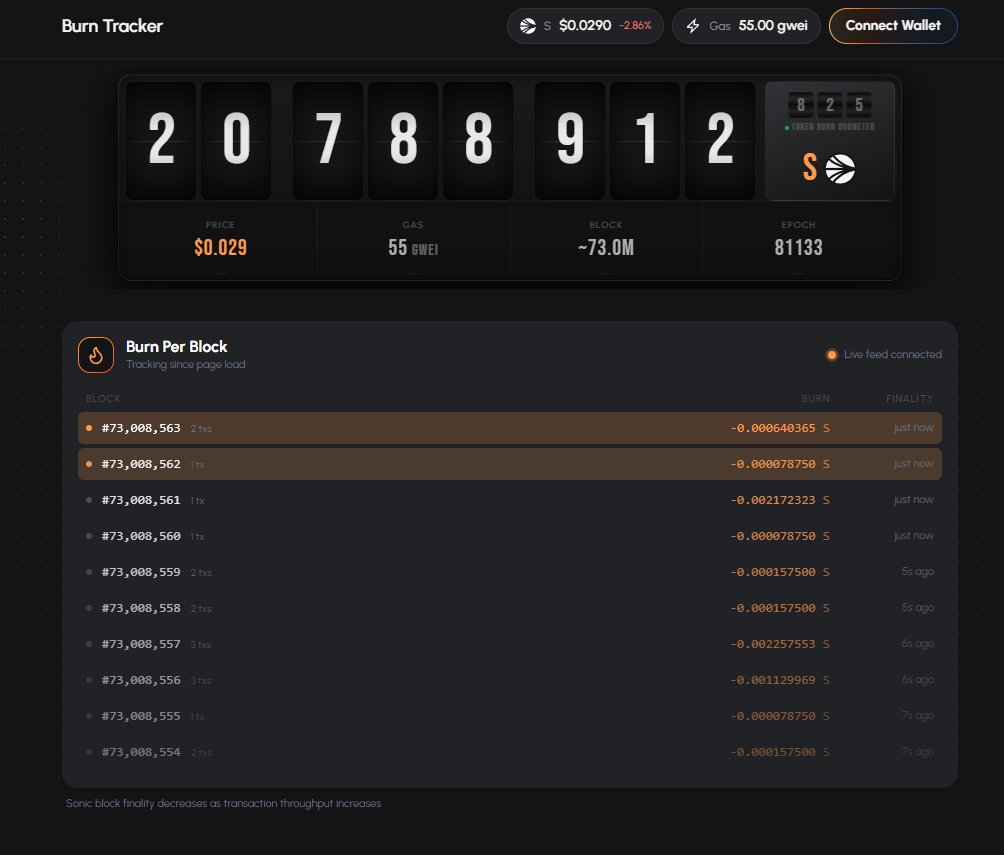Image resolution: width=1004 pixels, height=855 pixels.
Task: Click the 81133 epoch stat
Action: point(798,247)
